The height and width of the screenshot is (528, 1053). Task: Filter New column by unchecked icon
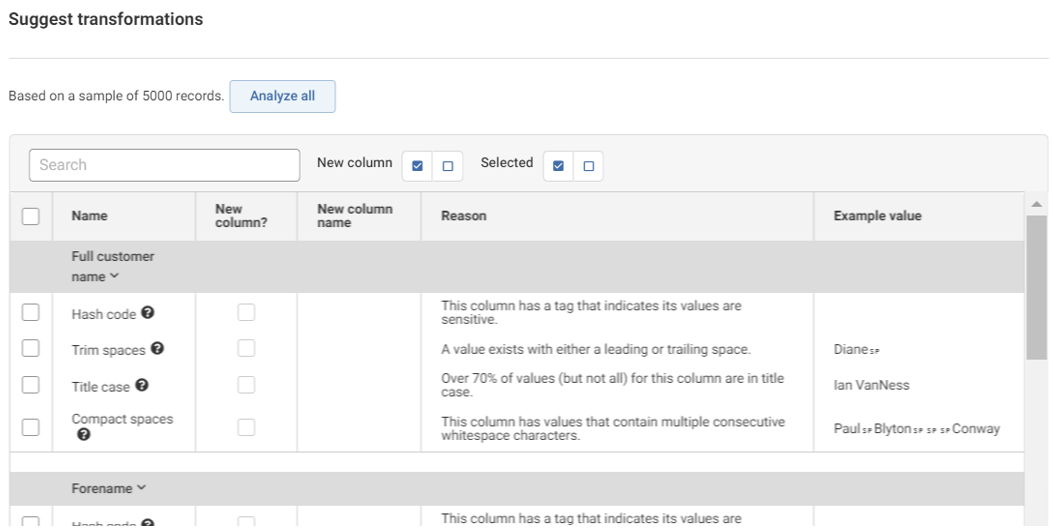point(447,165)
